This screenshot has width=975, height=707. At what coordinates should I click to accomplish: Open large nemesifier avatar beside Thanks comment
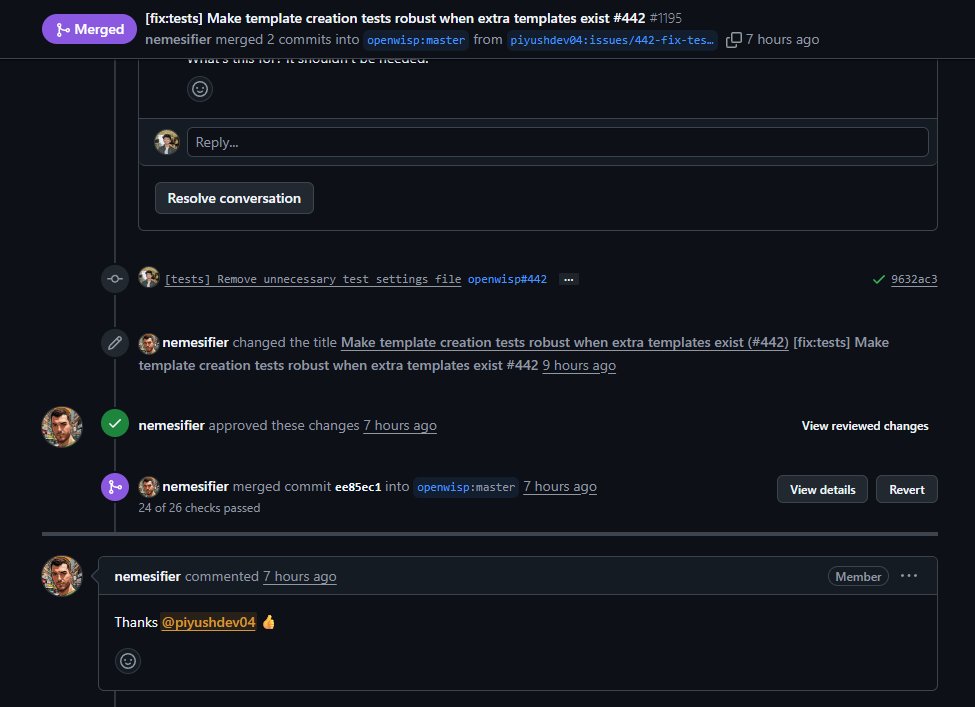[x=62, y=576]
